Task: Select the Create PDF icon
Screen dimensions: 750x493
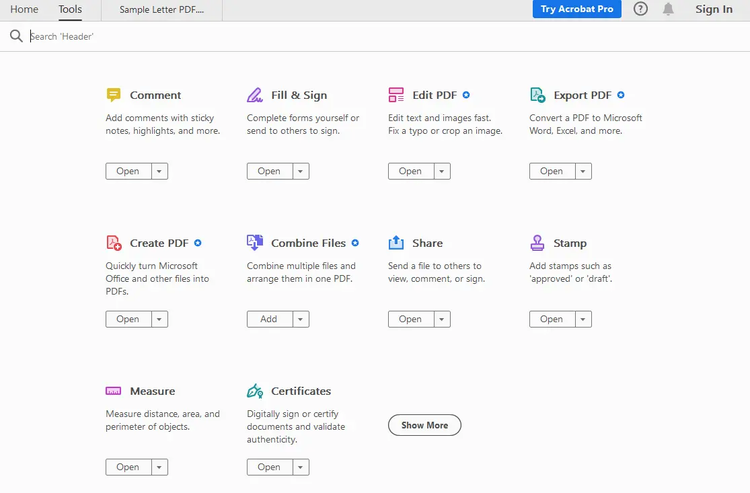Action: click(114, 243)
